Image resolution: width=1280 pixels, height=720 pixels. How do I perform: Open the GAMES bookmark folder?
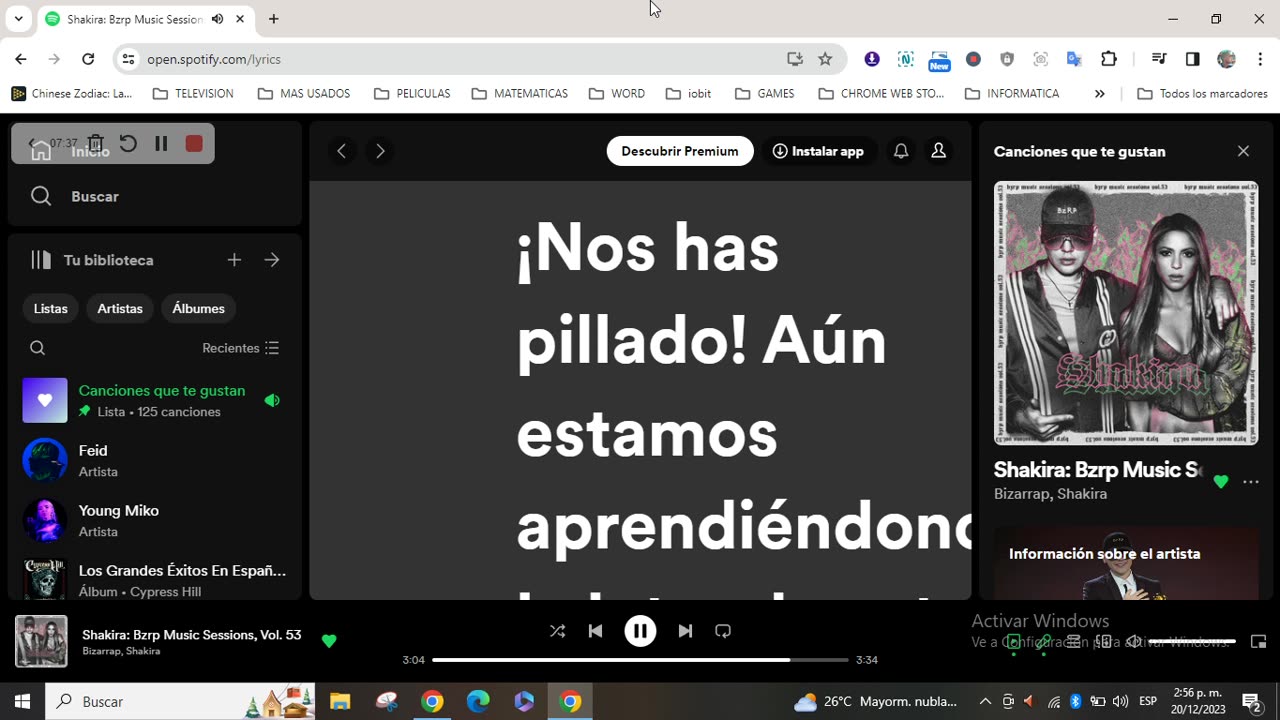coord(764,93)
